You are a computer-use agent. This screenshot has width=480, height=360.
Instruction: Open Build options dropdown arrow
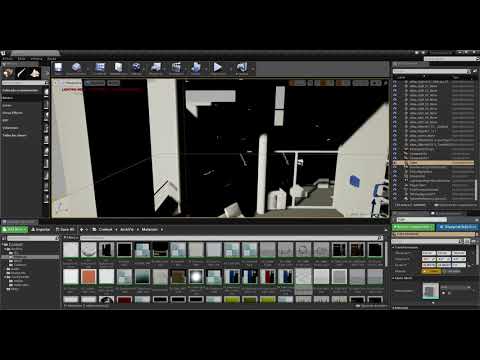click(x=205, y=69)
